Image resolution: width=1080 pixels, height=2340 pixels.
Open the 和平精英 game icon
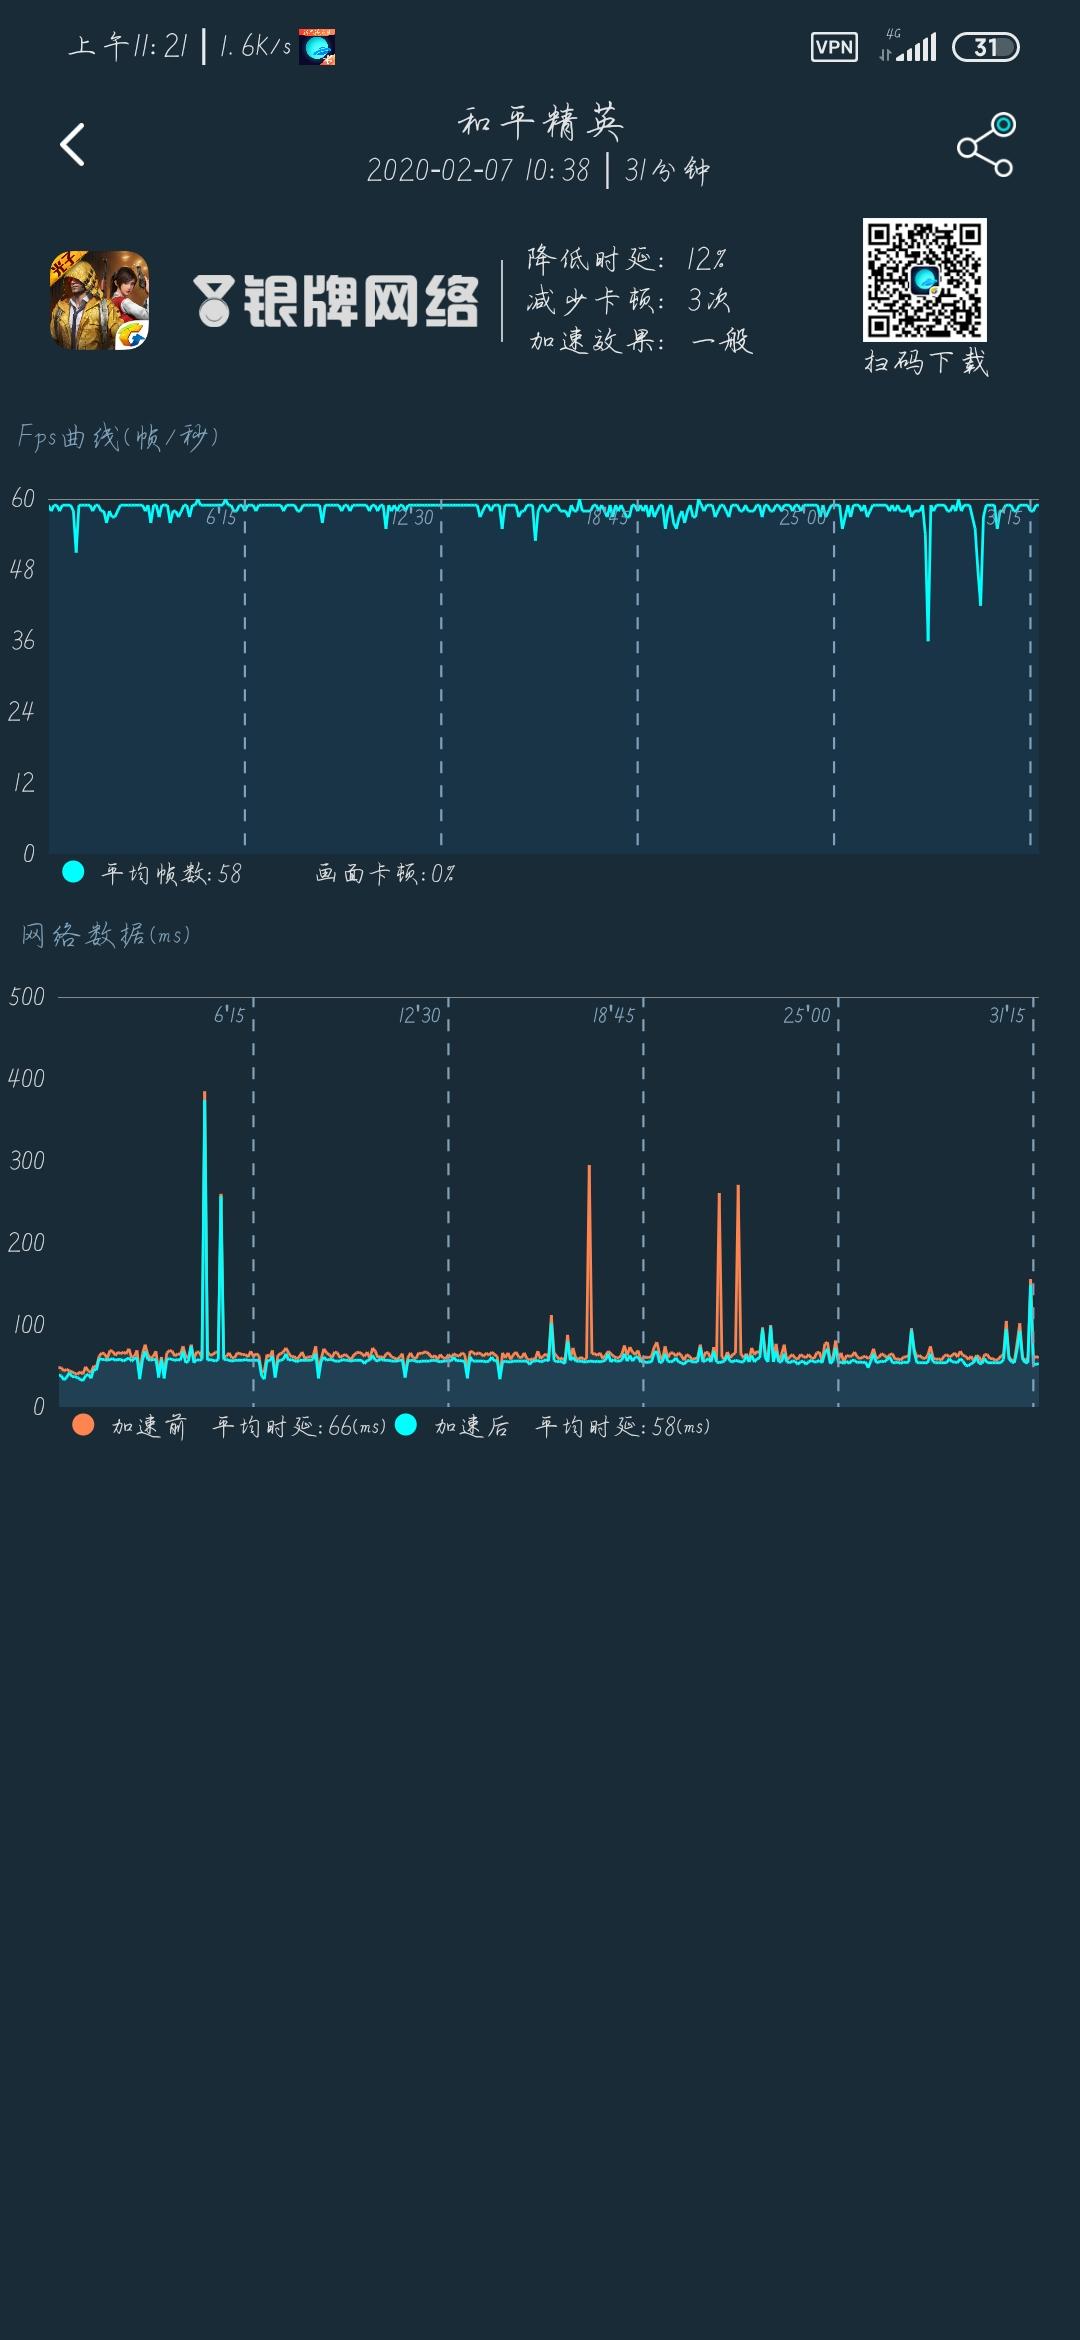(x=100, y=300)
